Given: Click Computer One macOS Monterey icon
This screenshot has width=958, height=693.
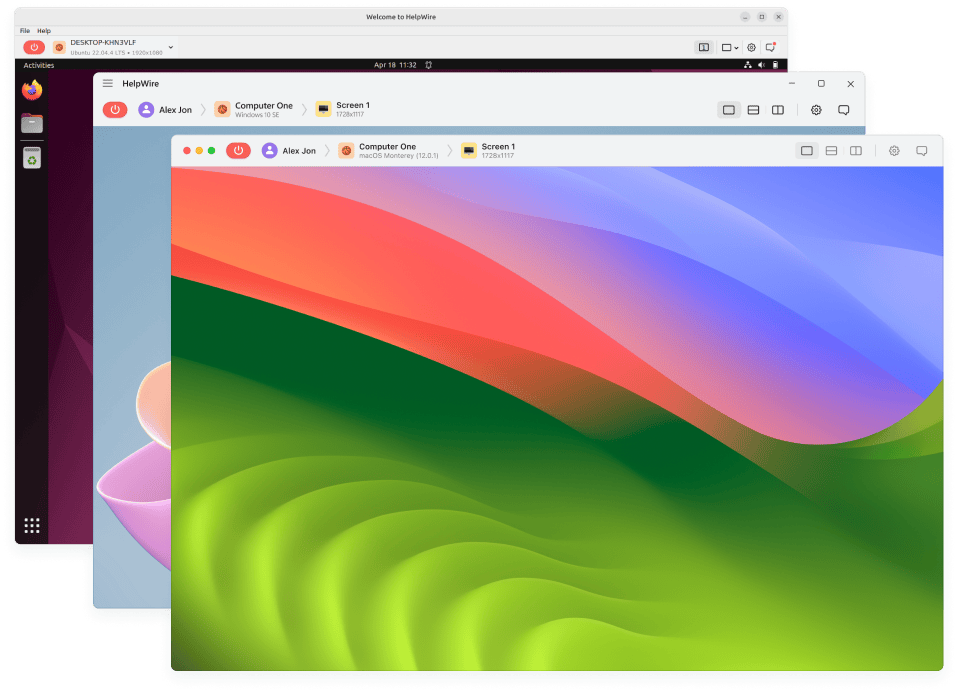Looking at the screenshot, I should [346, 150].
